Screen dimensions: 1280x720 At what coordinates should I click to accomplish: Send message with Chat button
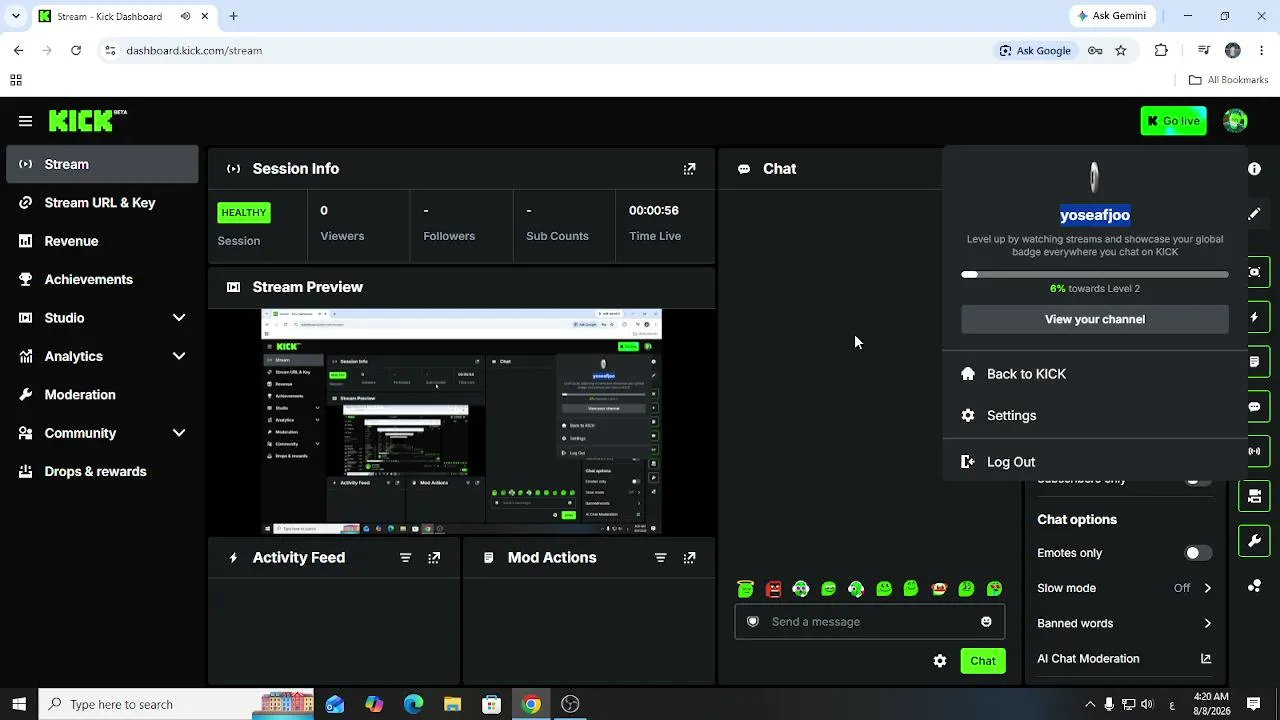click(983, 661)
